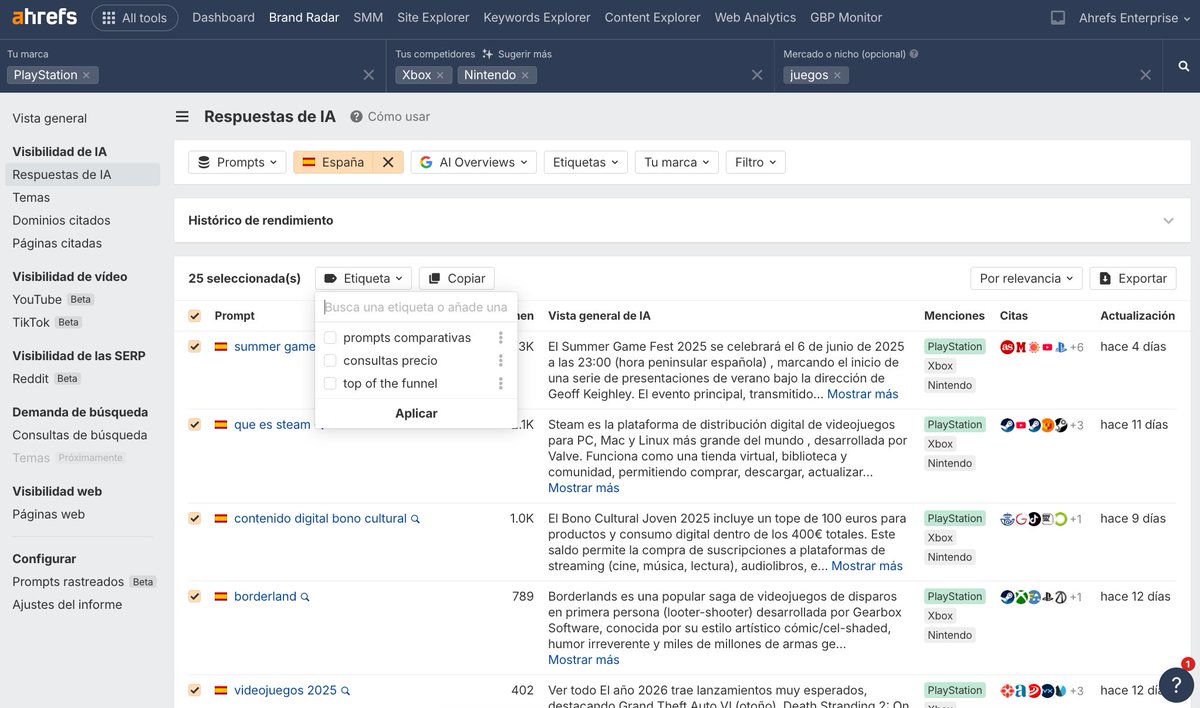This screenshot has height=708, width=1200.
Task: Uncheck the que es steam row checkbox
Action: tap(195, 425)
